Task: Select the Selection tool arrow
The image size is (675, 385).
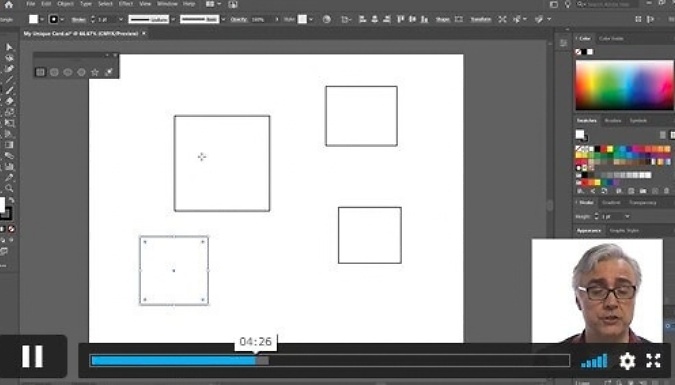Action: 9,47
